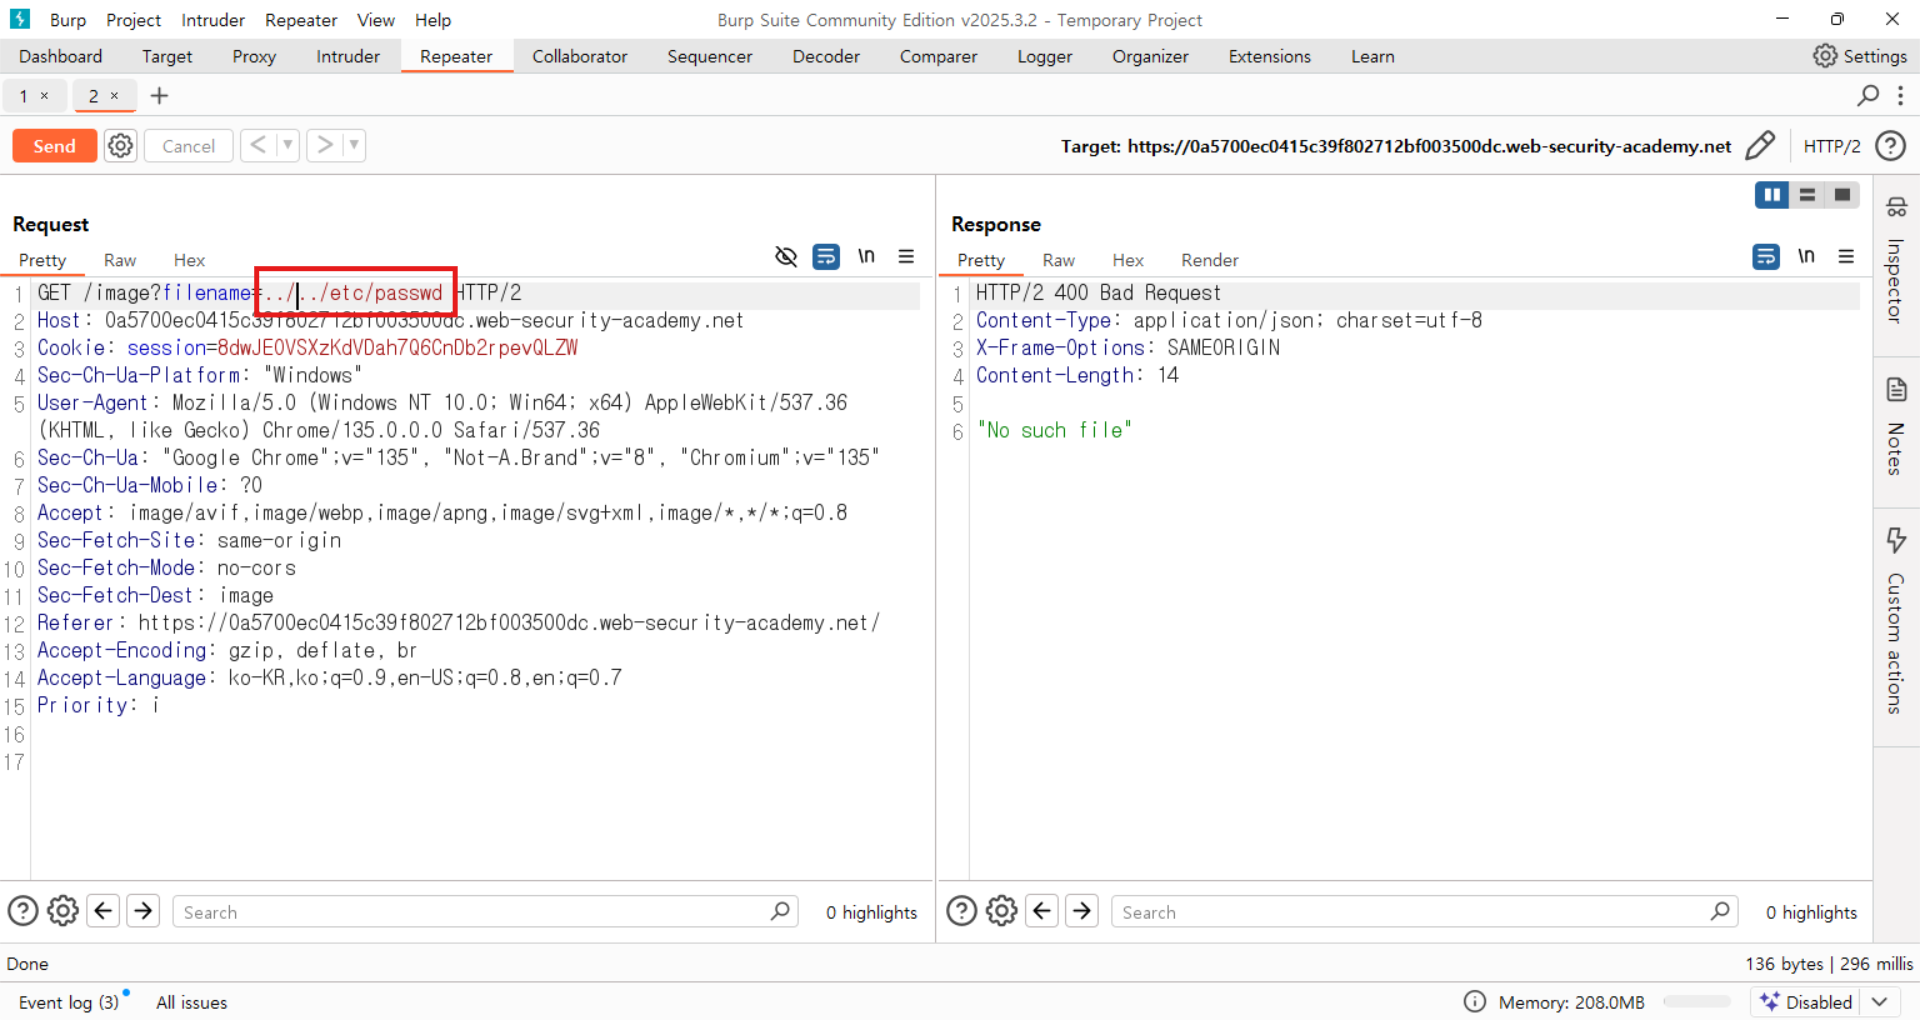1920x1020 pixels.
Task: Jump to previous request search match
Action: (x=103, y=911)
